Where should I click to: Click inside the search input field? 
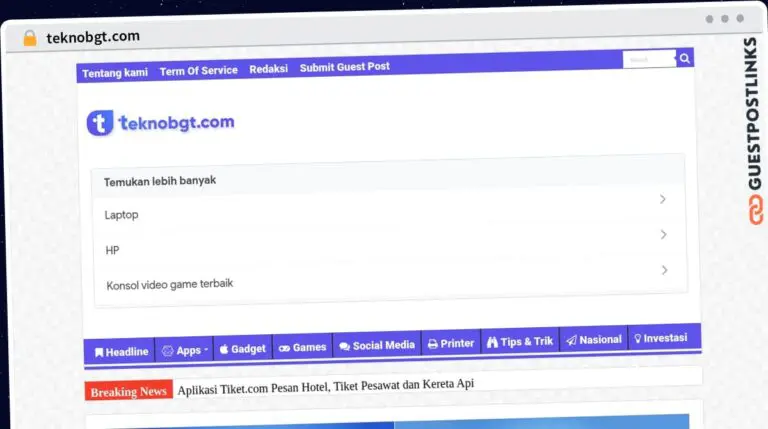point(649,59)
